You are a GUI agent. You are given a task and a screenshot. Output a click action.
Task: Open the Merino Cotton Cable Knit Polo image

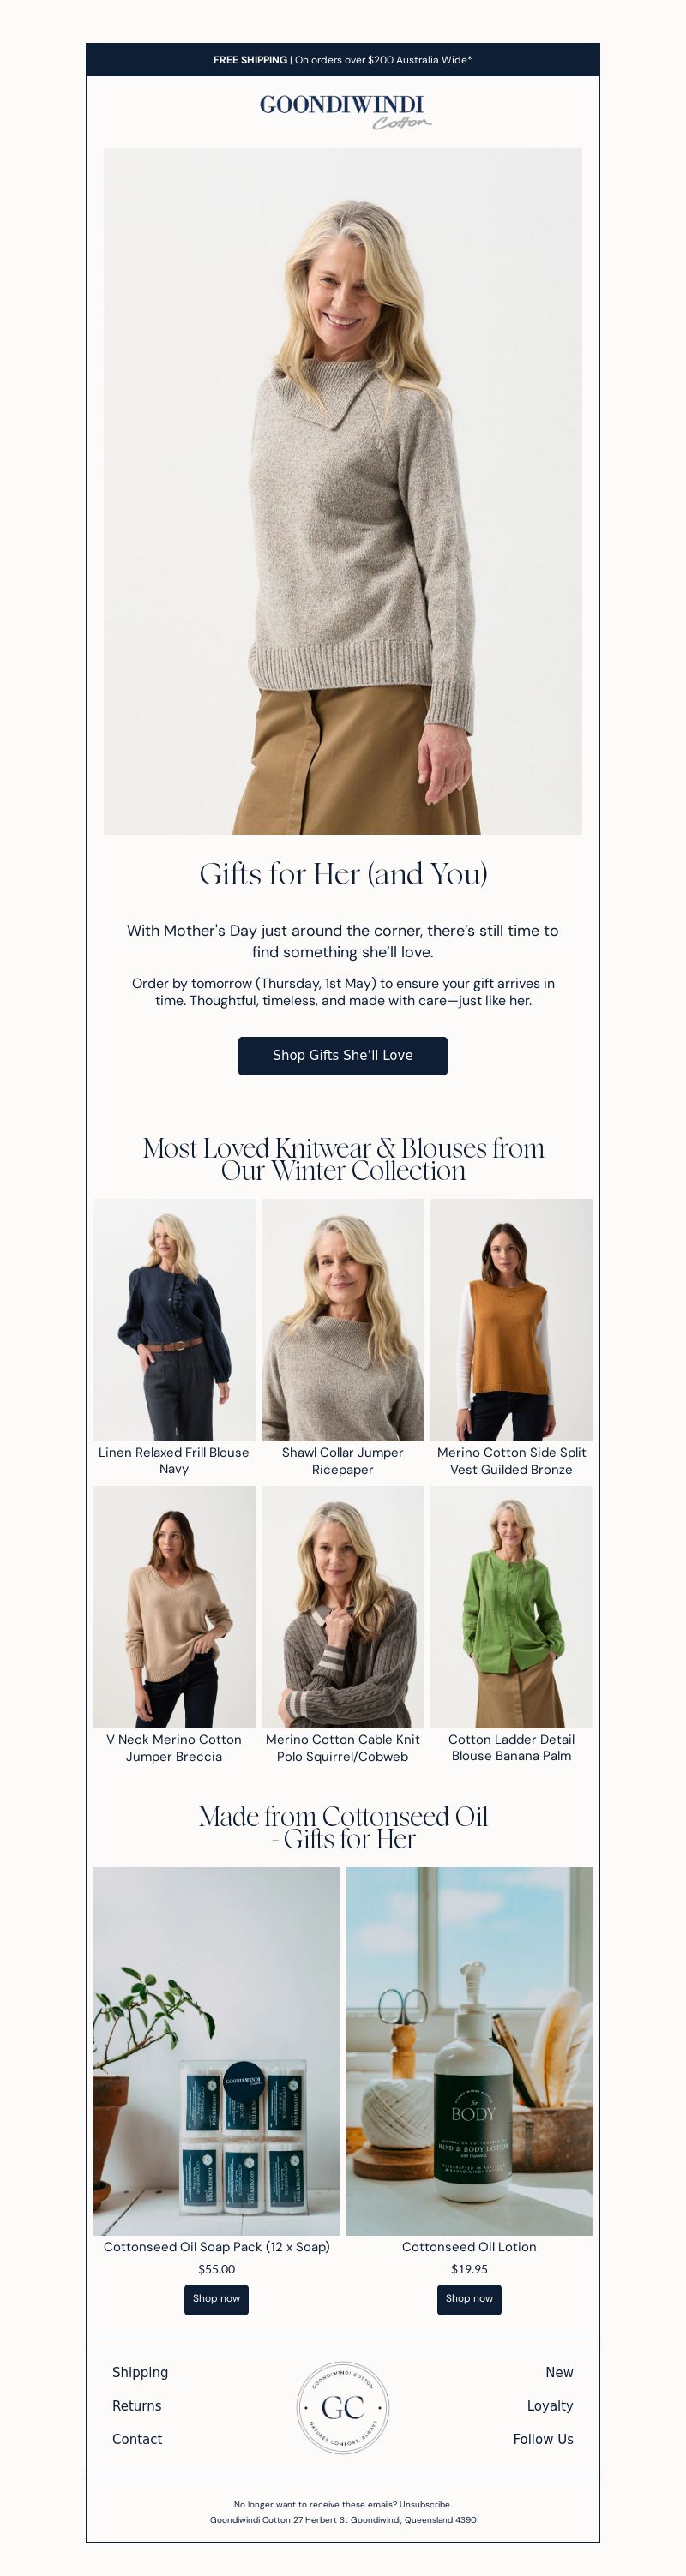tap(343, 1606)
